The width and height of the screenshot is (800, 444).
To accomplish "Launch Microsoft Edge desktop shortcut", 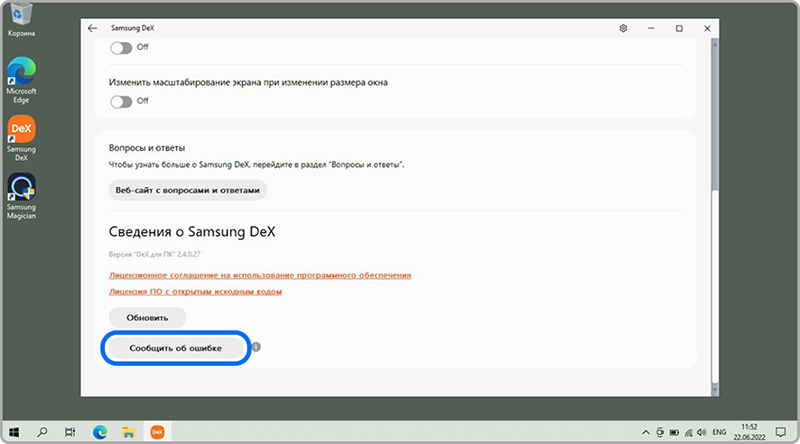I will tap(21, 81).
